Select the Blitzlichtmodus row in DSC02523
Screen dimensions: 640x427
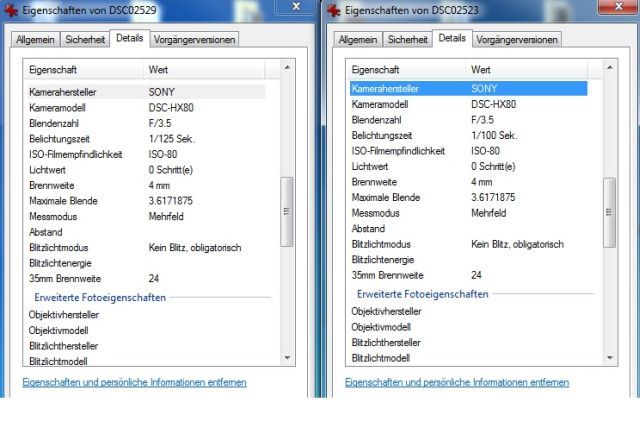click(469, 244)
